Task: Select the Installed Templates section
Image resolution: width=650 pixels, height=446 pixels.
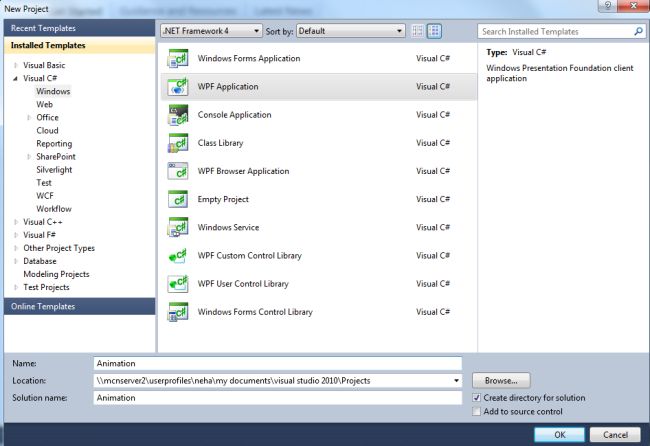Action: (x=80, y=46)
